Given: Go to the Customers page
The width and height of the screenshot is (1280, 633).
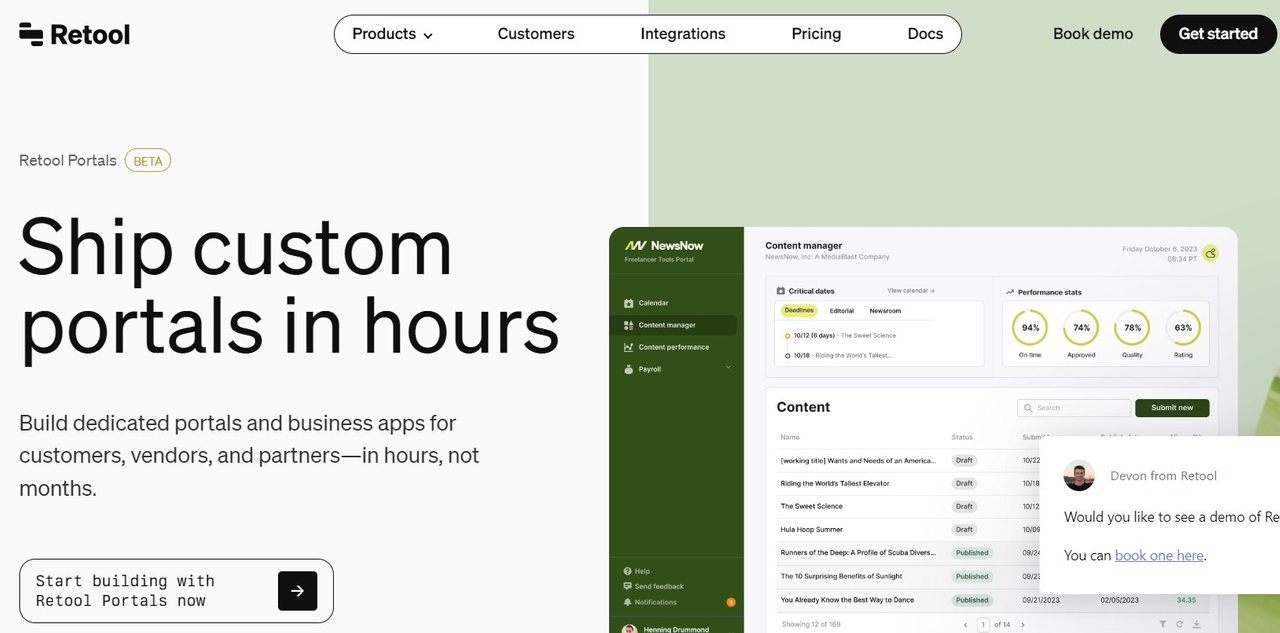Looking at the screenshot, I should point(536,34).
